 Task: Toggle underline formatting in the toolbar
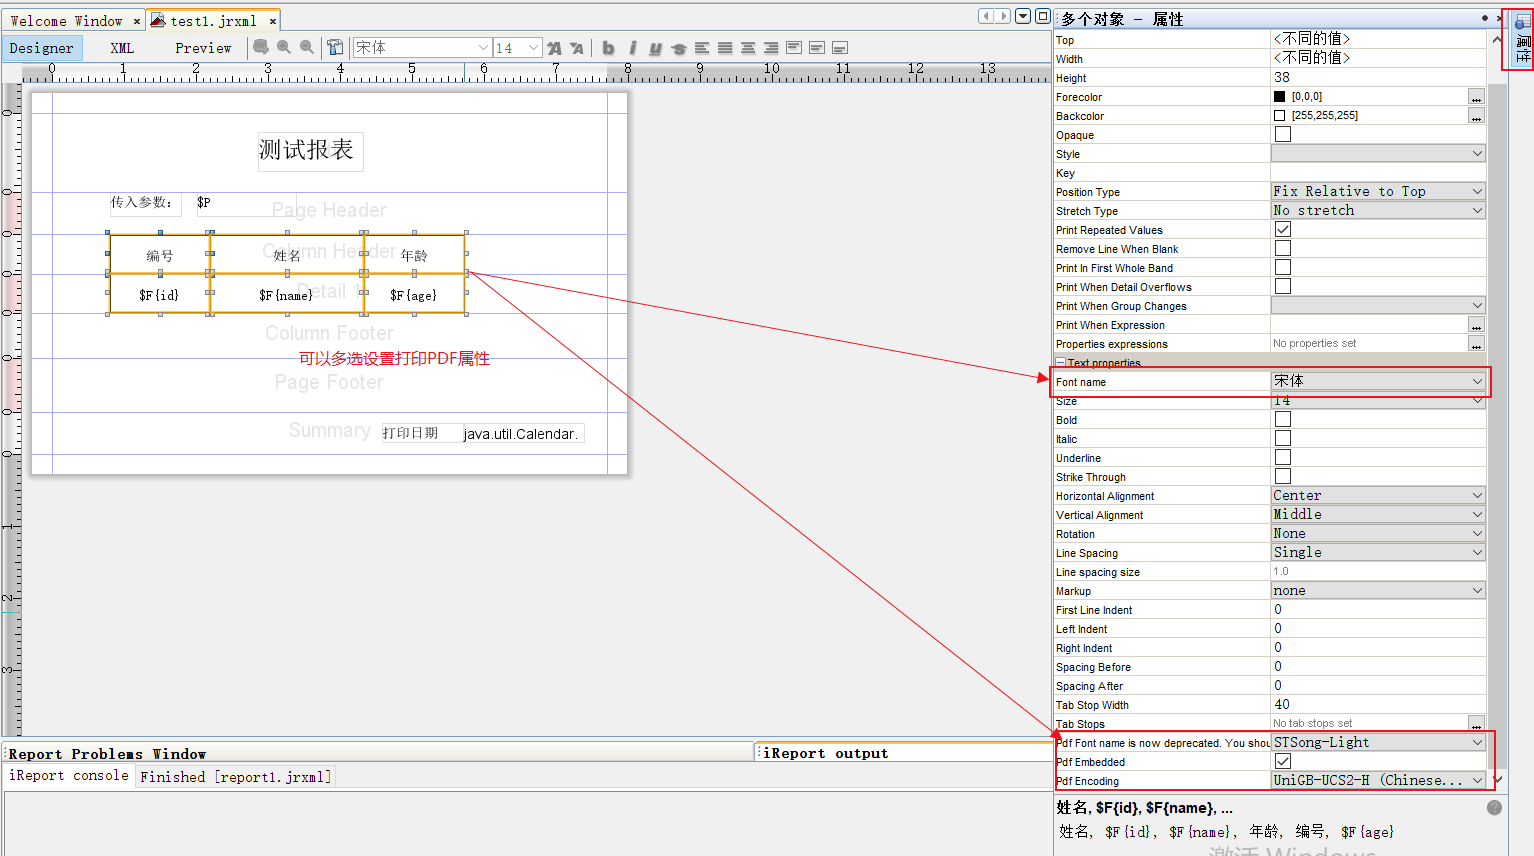(x=655, y=48)
